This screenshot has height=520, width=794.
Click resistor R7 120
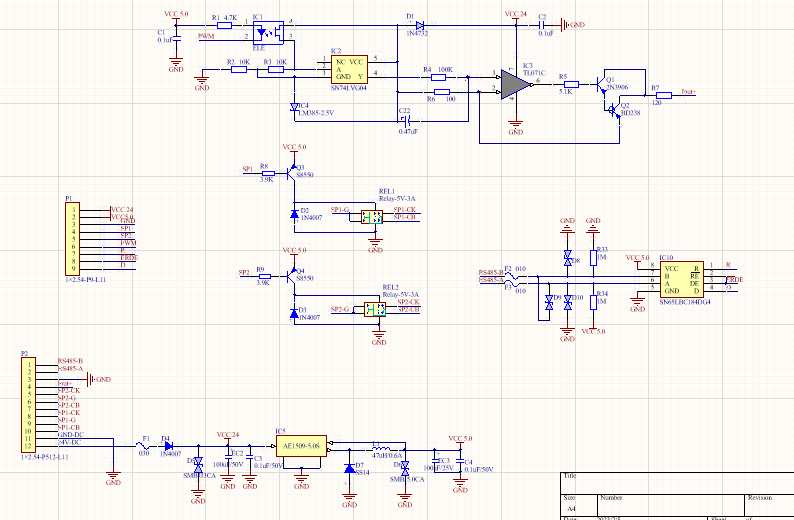(663, 95)
